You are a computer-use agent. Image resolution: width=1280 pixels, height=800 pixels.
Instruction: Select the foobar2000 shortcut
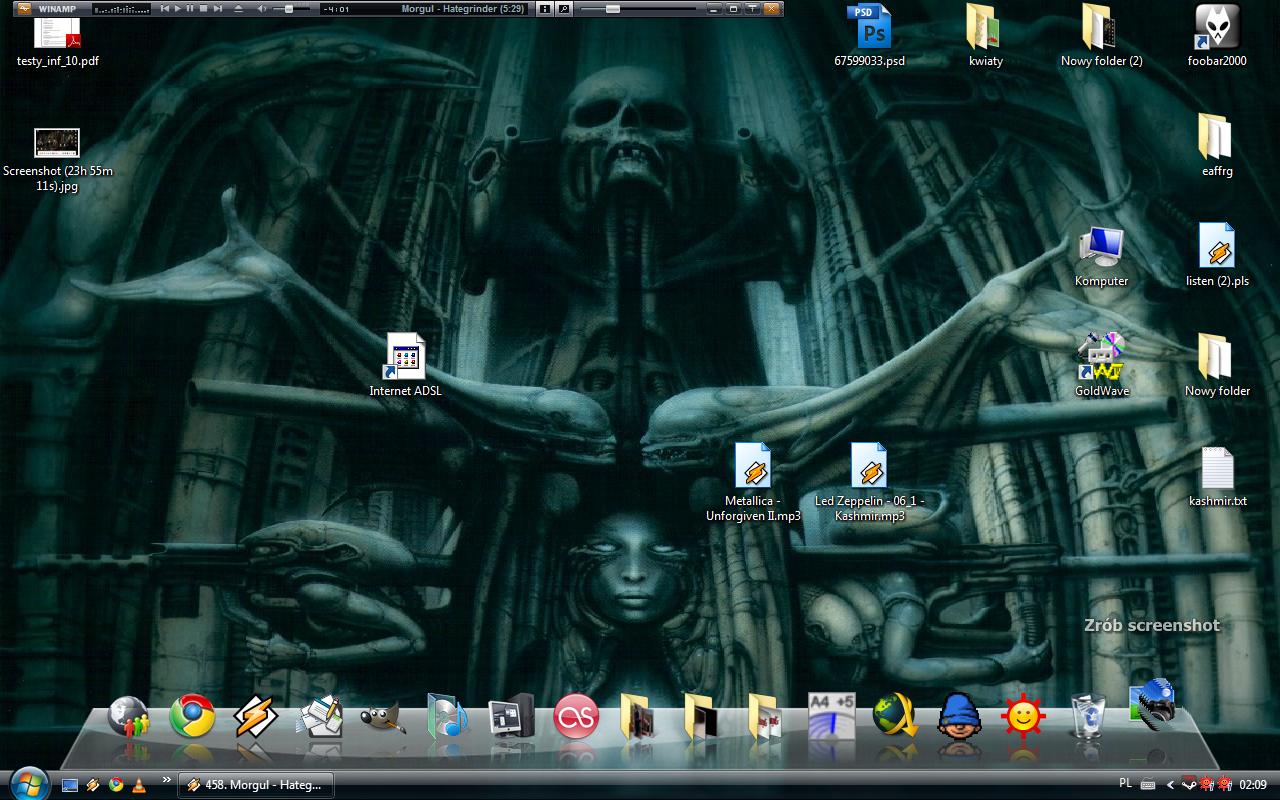[x=1217, y=36]
